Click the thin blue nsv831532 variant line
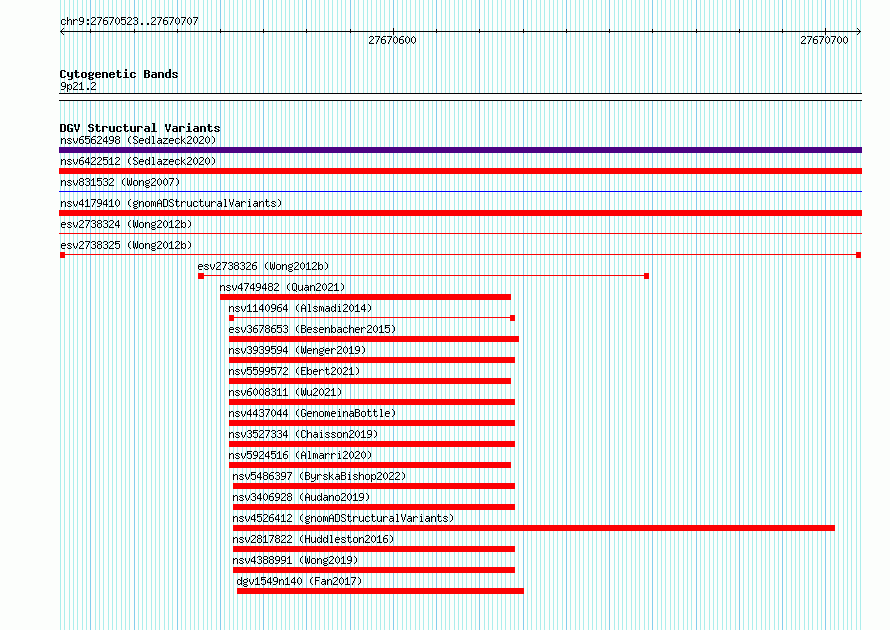The width and height of the screenshot is (890, 630). (x=460, y=191)
